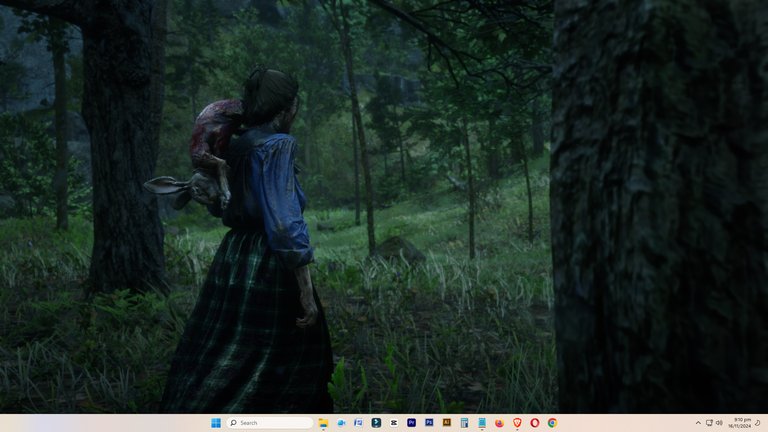Click the taskbar Search box
768x432 pixels.
point(270,423)
